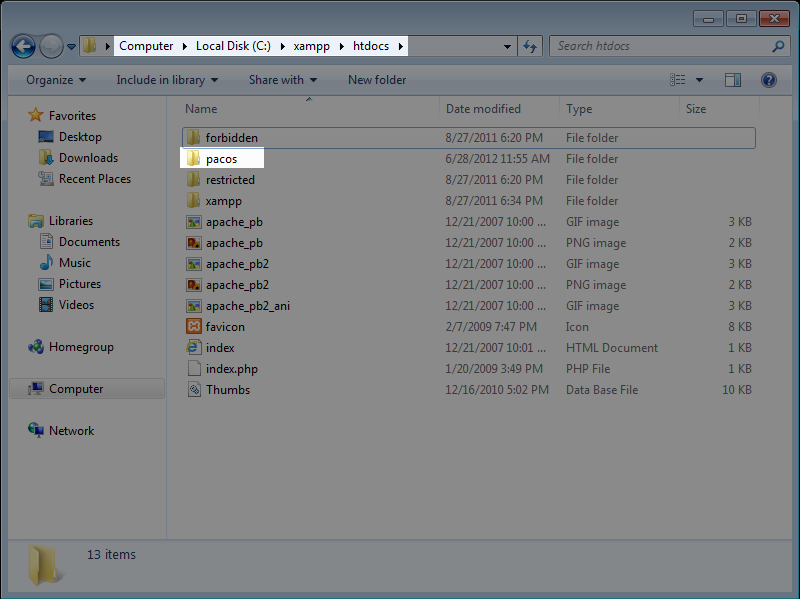800x599 pixels.
Task: Select the forbidden folder icon
Action: tap(193, 137)
